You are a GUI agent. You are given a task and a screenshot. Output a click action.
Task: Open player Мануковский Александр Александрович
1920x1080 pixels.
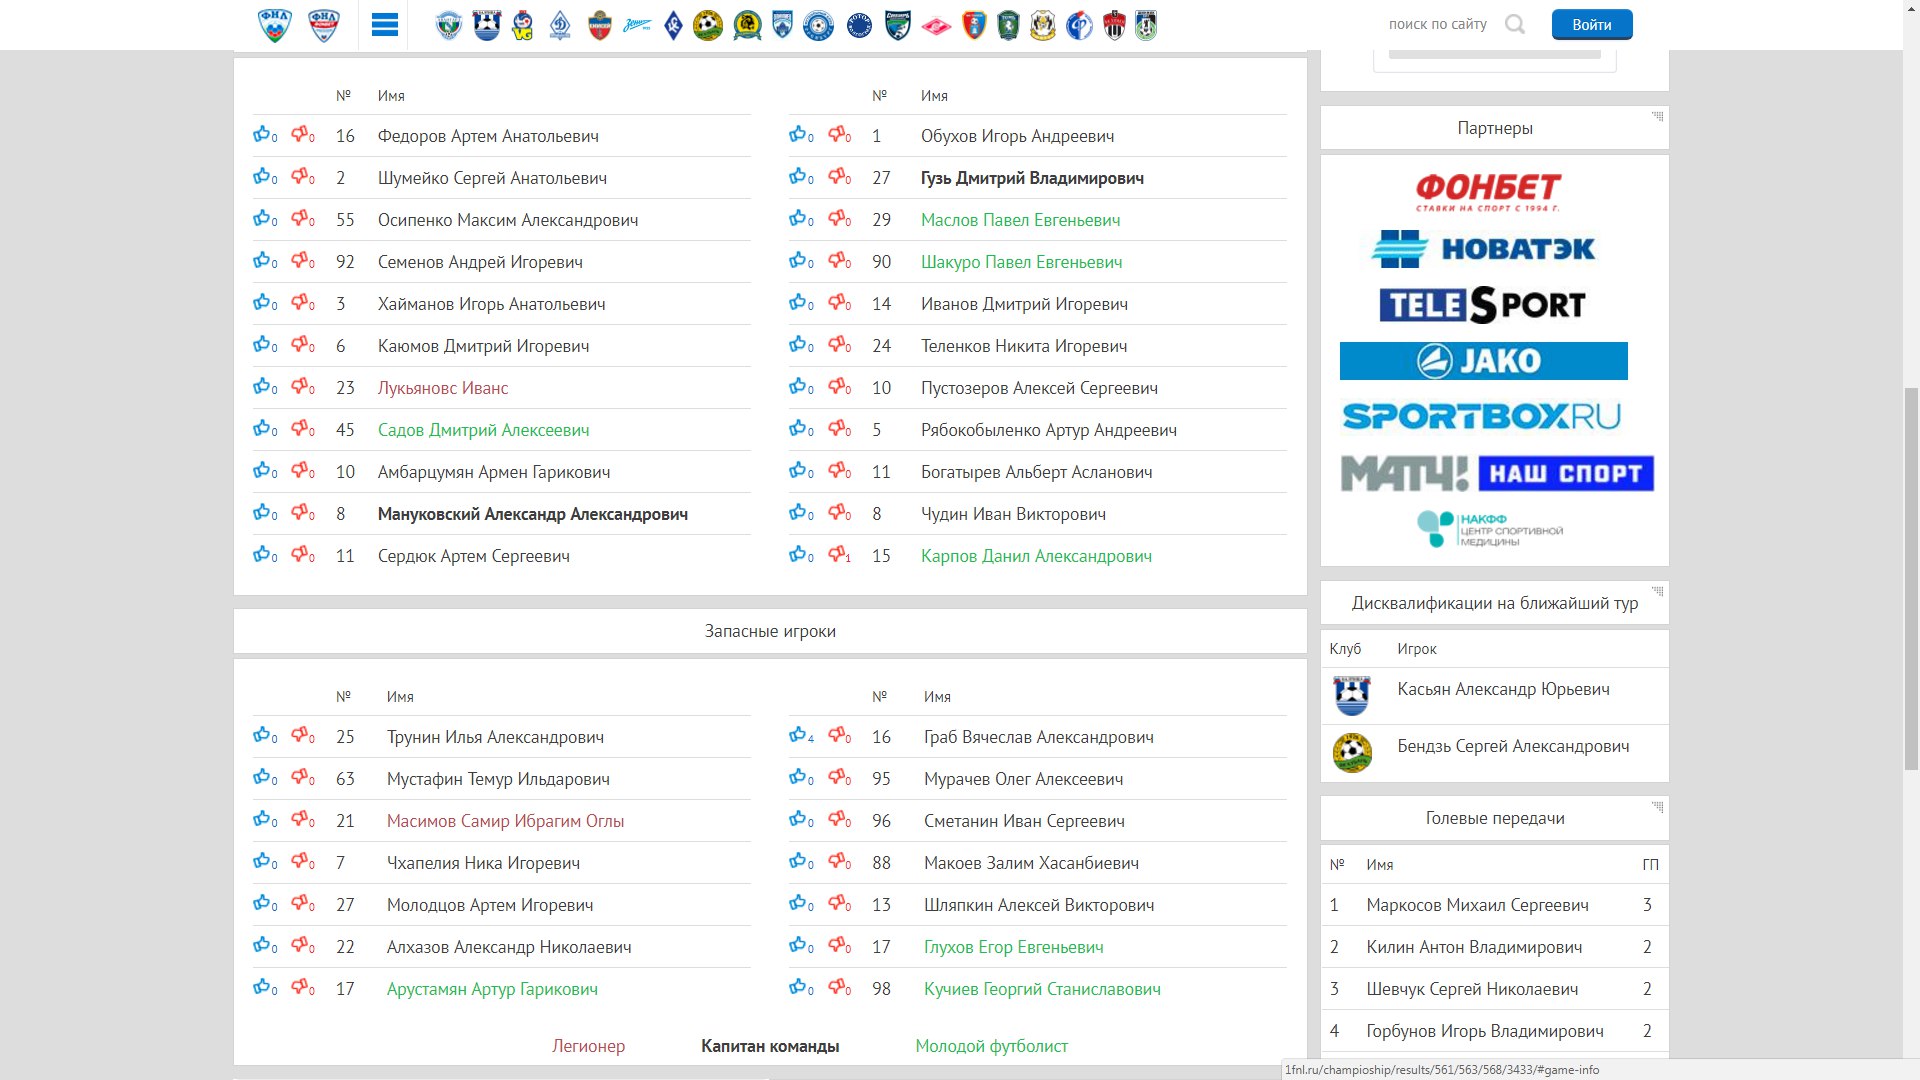(x=532, y=514)
